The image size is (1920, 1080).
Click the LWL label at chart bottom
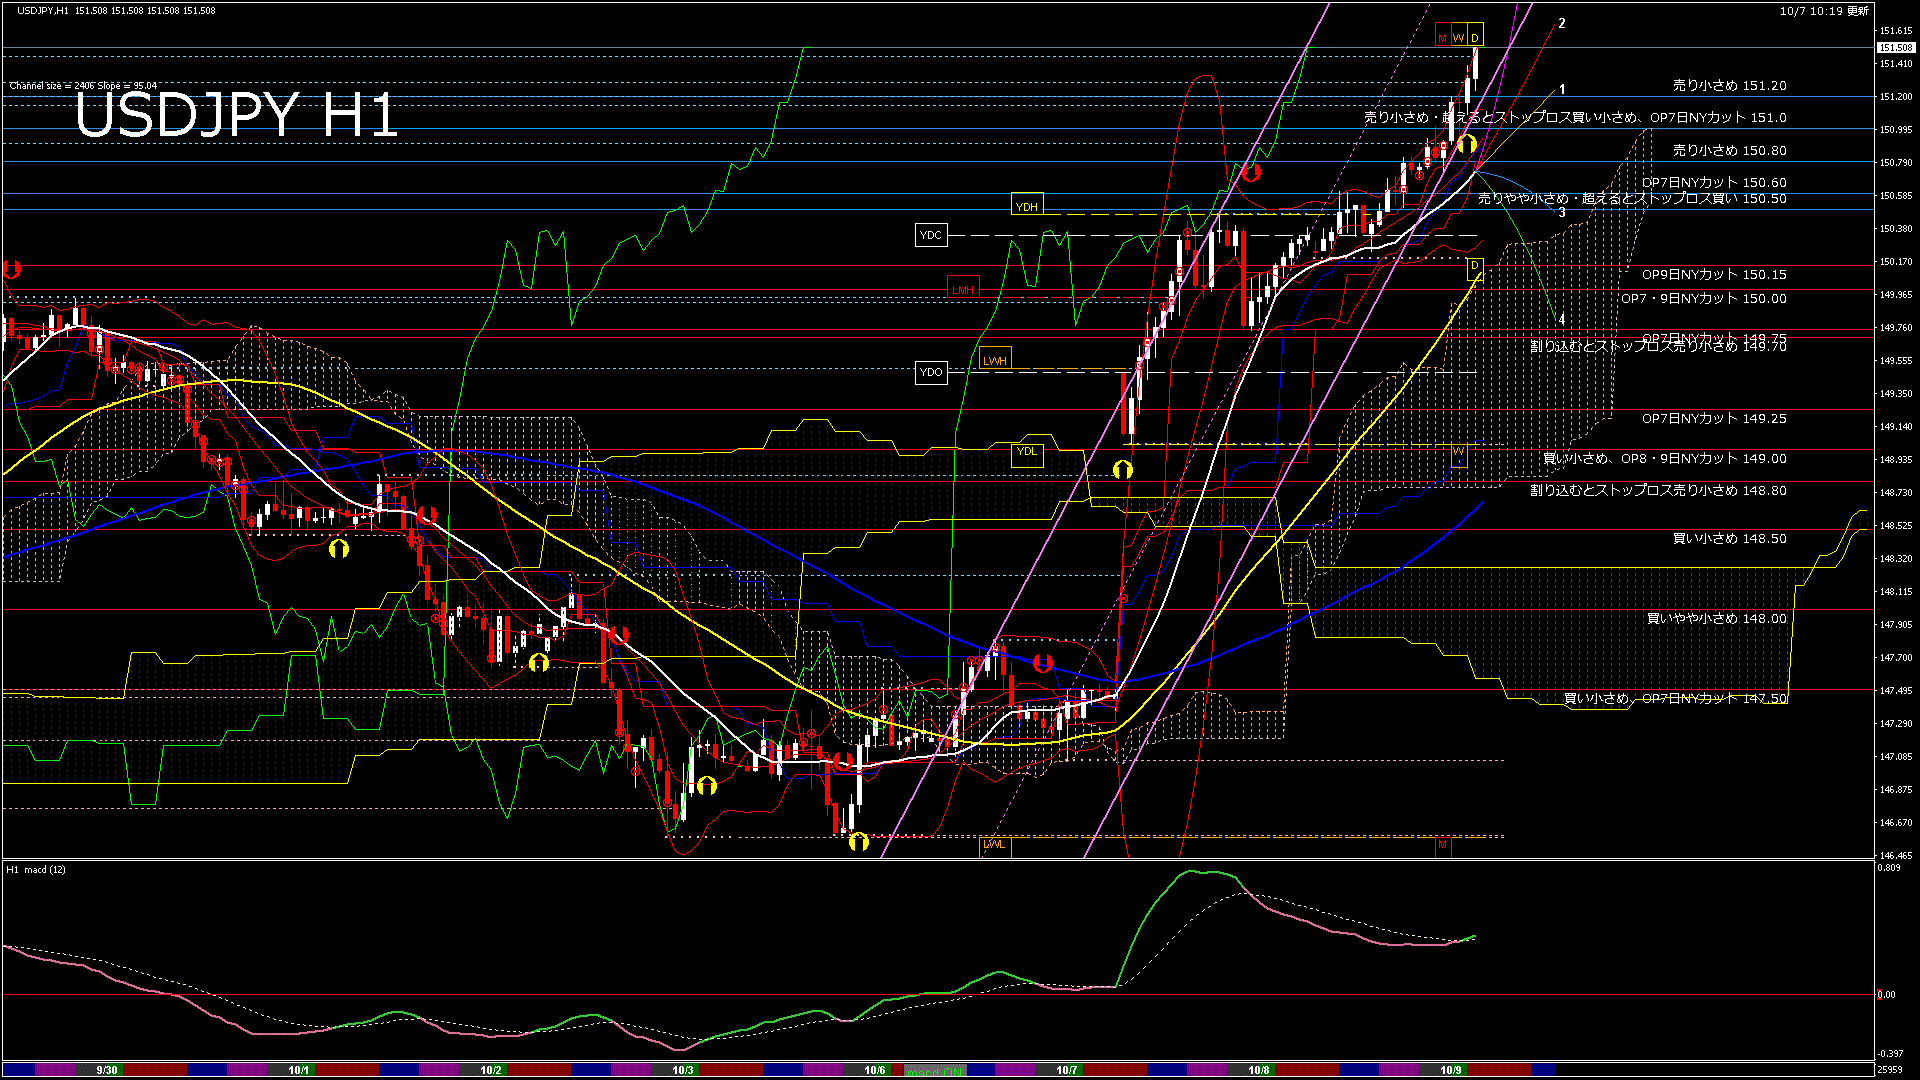pyautogui.click(x=994, y=845)
